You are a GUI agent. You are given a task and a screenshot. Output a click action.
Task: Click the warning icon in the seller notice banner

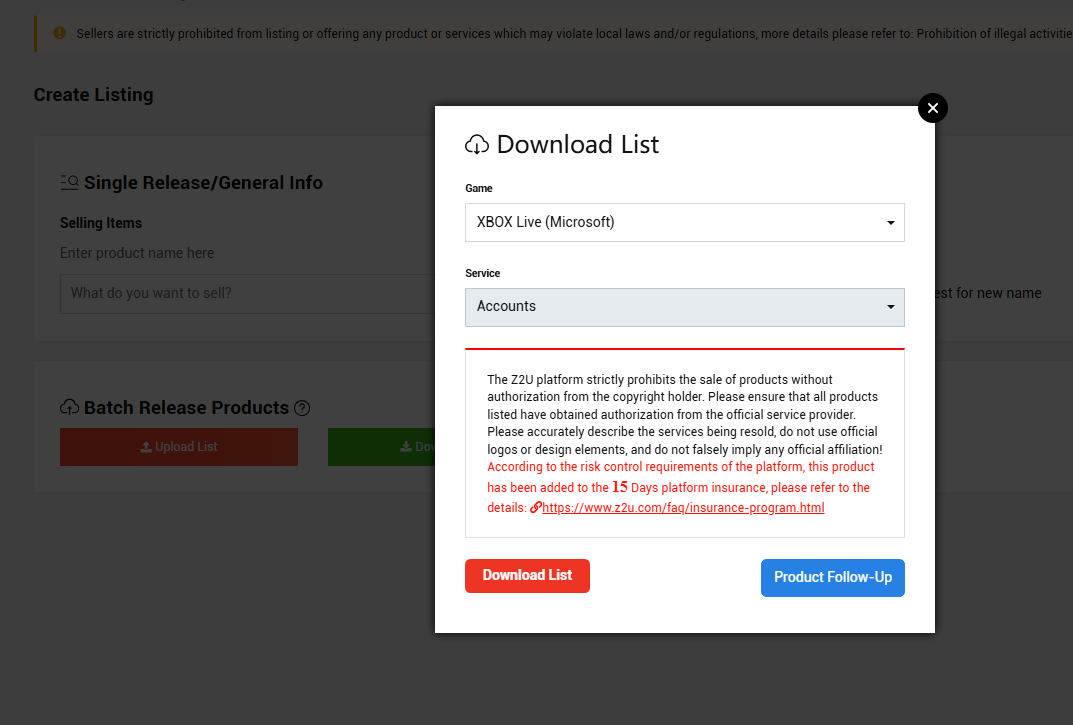[60, 33]
